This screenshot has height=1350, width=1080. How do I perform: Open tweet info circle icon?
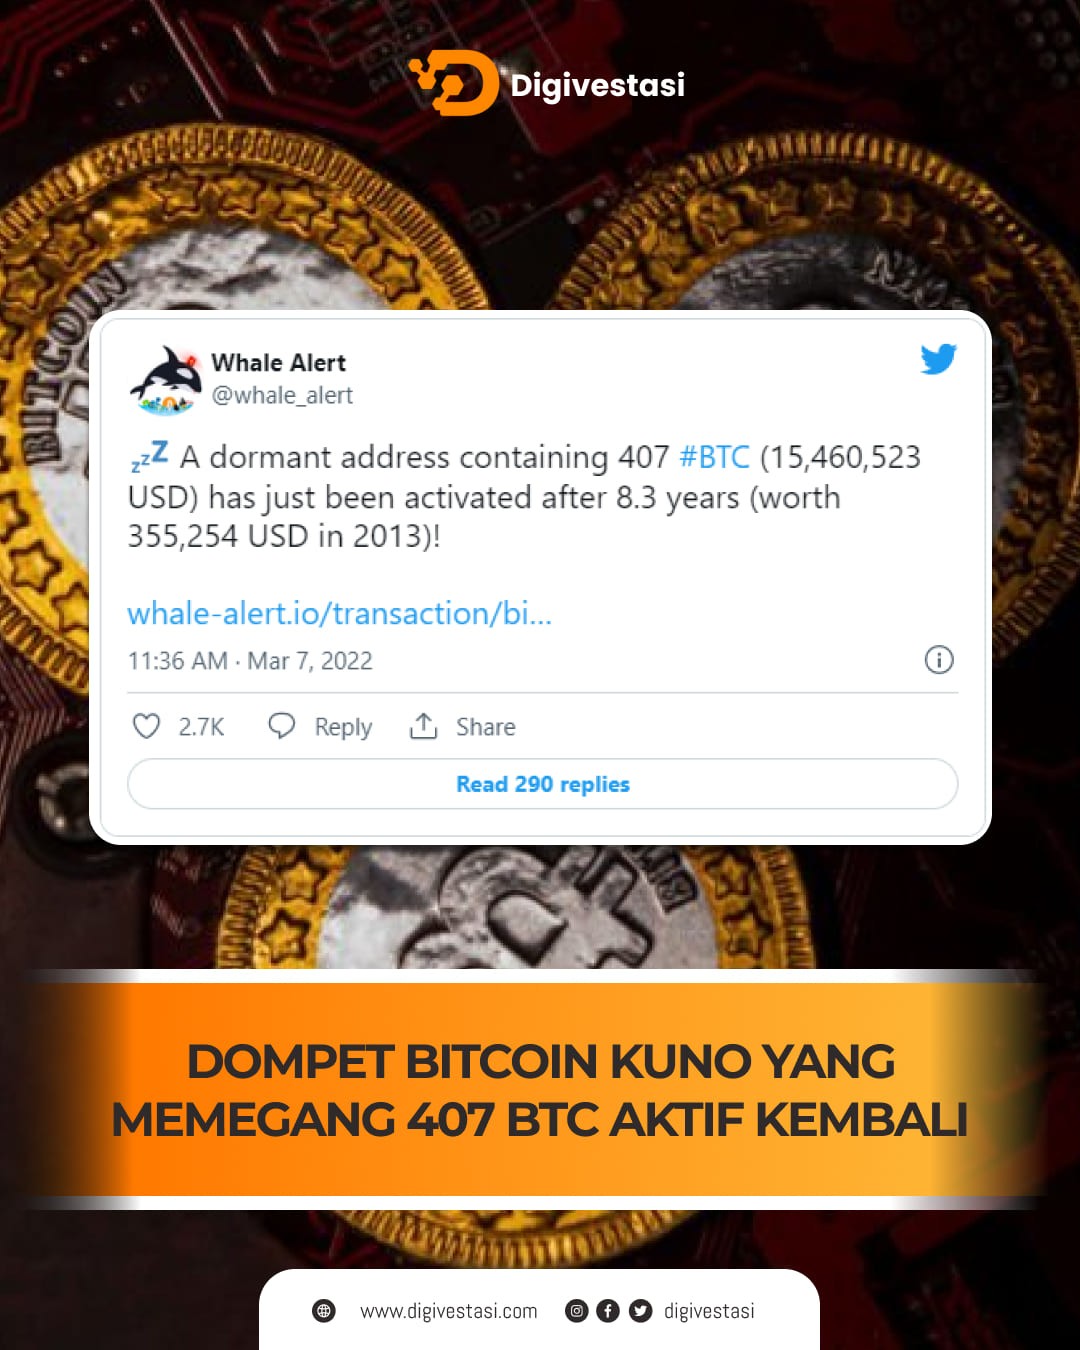[x=939, y=660]
